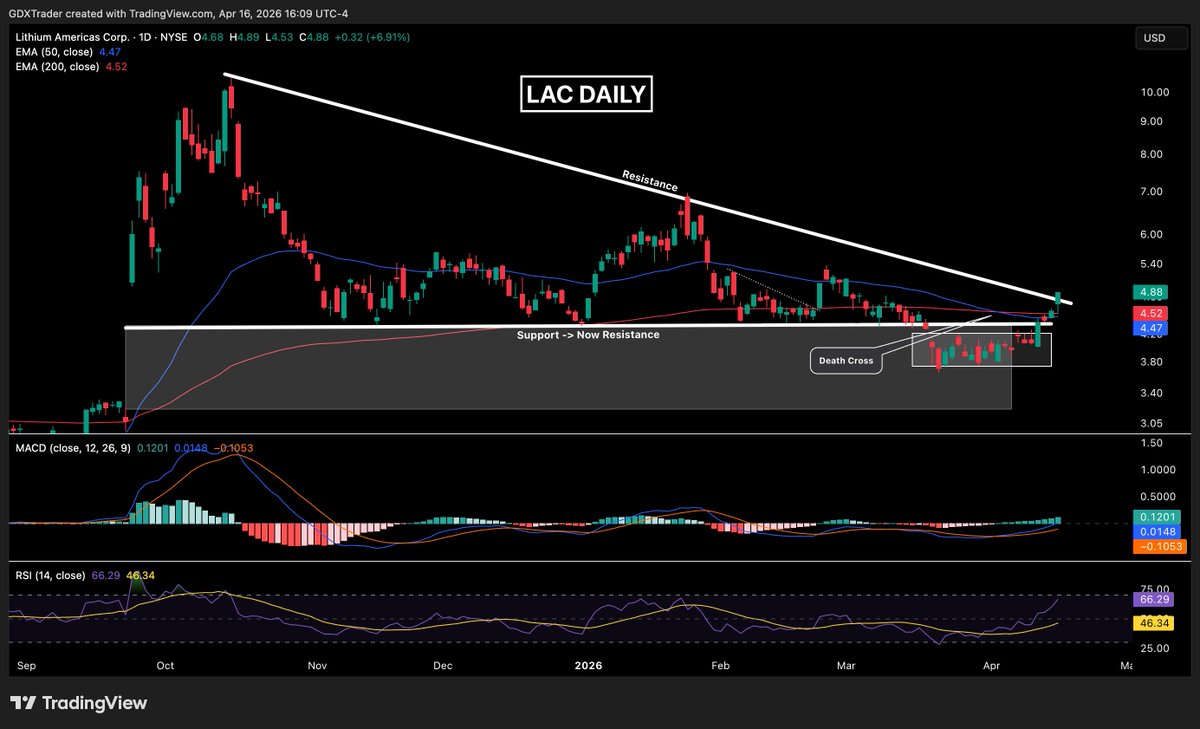Click the 1.50 MACD axis label

(x=1151, y=442)
